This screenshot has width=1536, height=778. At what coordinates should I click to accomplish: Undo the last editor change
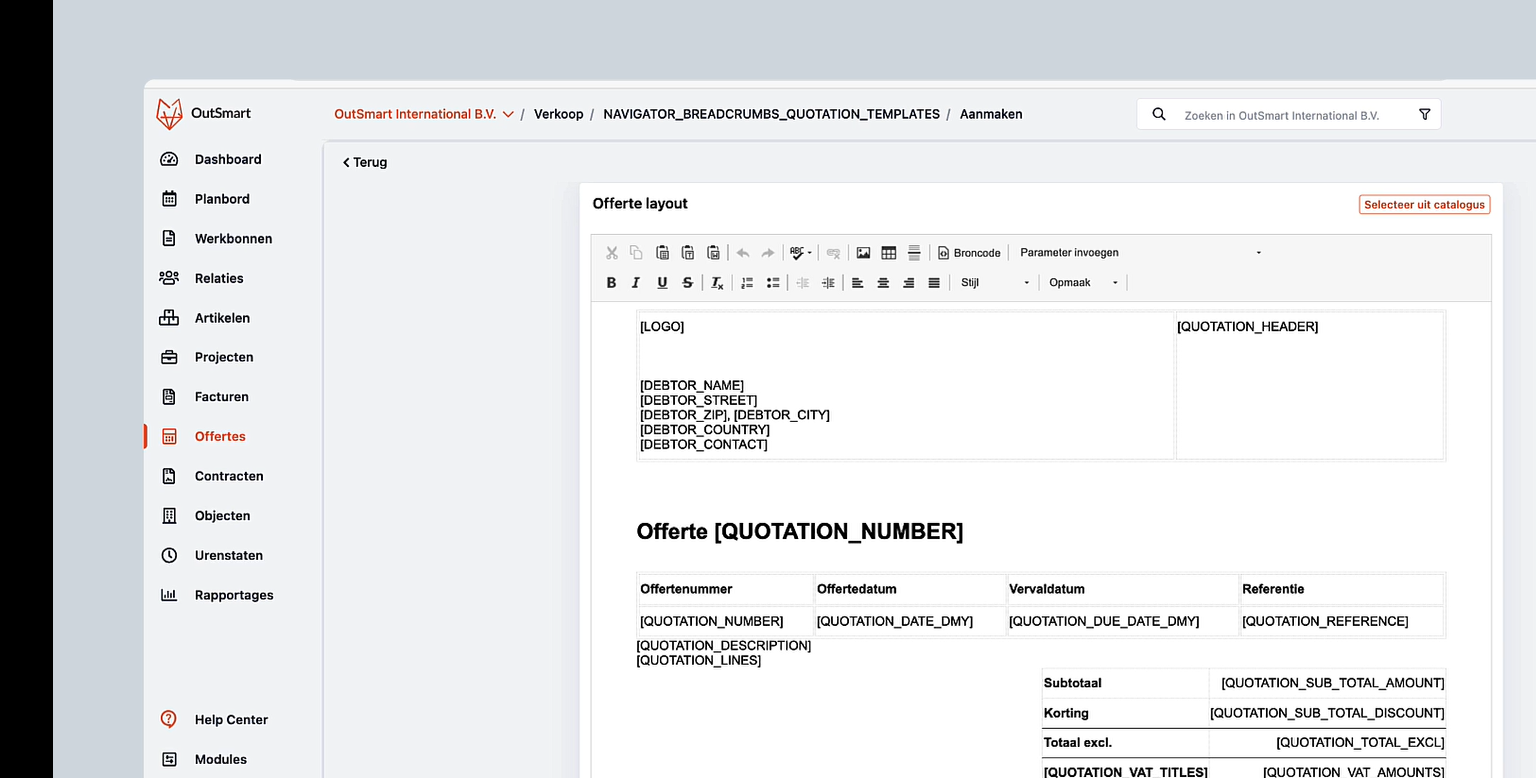[x=743, y=252]
